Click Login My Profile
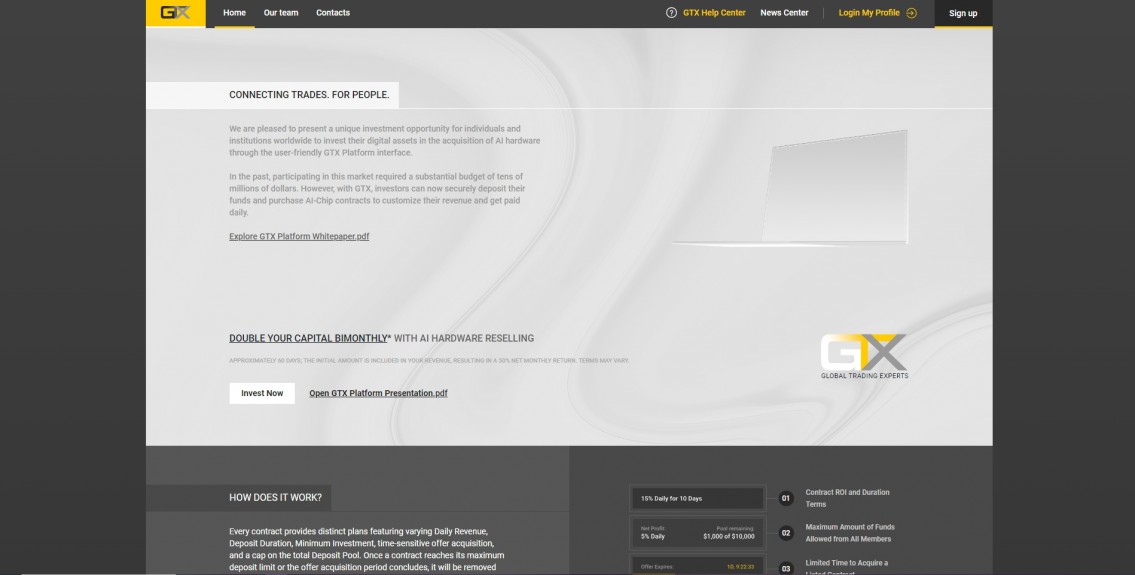Viewport: 1135px width, 575px height. pos(869,13)
